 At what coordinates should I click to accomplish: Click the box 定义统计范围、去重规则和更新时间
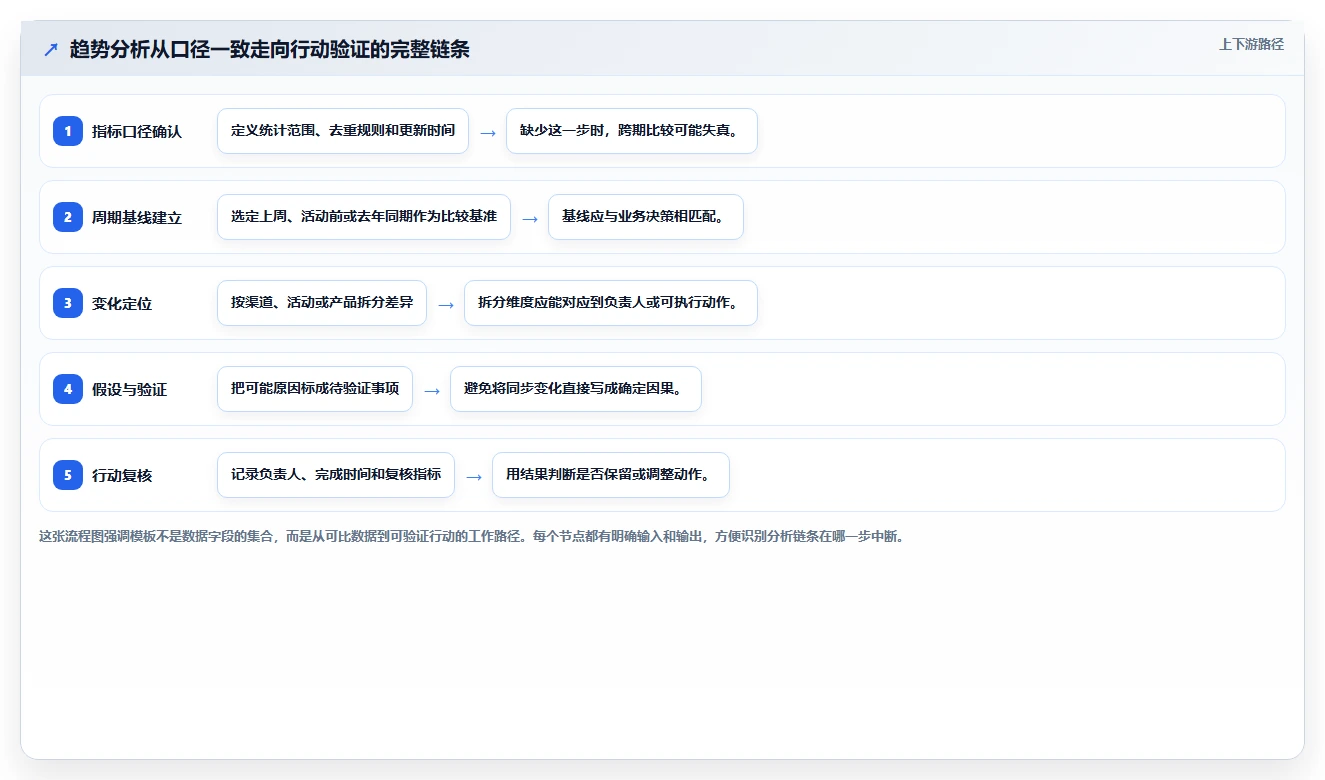pos(343,131)
